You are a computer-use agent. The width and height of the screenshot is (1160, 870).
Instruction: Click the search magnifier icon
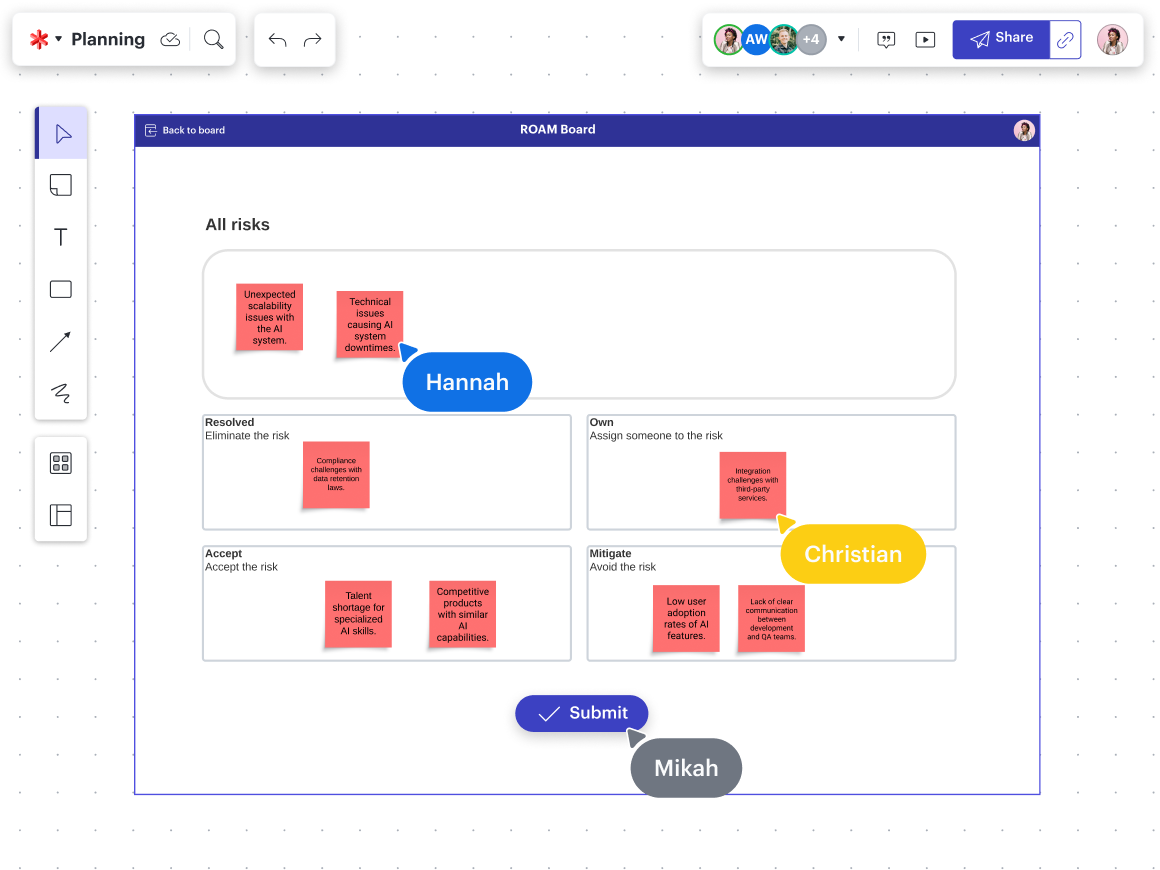point(213,39)
